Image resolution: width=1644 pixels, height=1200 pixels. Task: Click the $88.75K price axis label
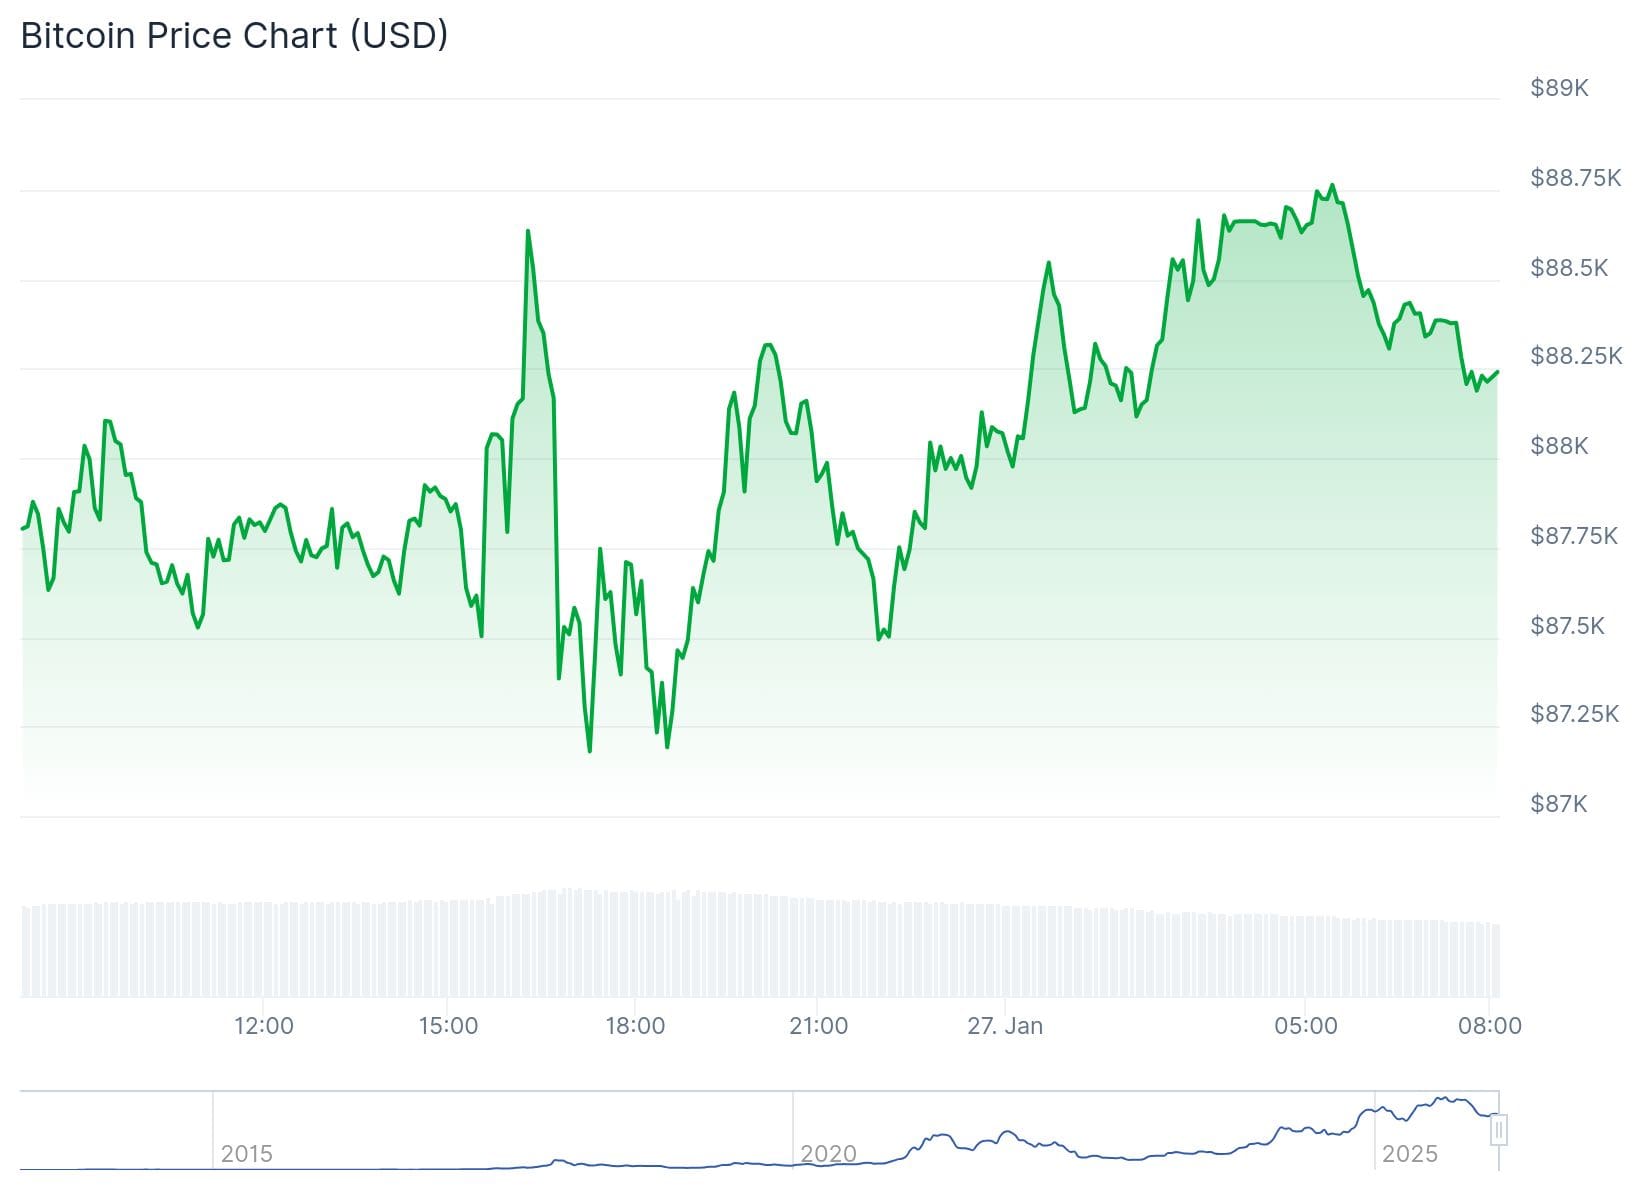tap(1575, 178)
